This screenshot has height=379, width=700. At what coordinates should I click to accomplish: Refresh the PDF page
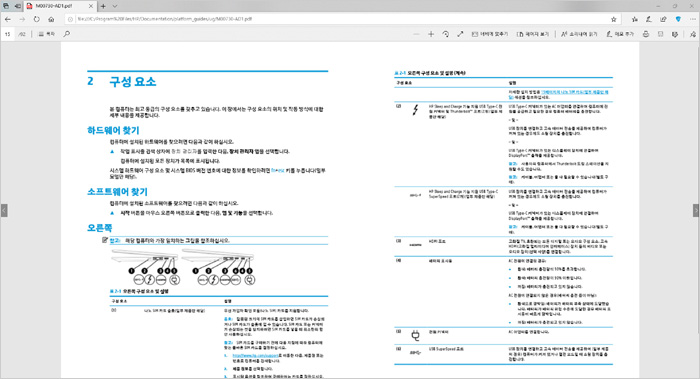[x=37, y=19]
